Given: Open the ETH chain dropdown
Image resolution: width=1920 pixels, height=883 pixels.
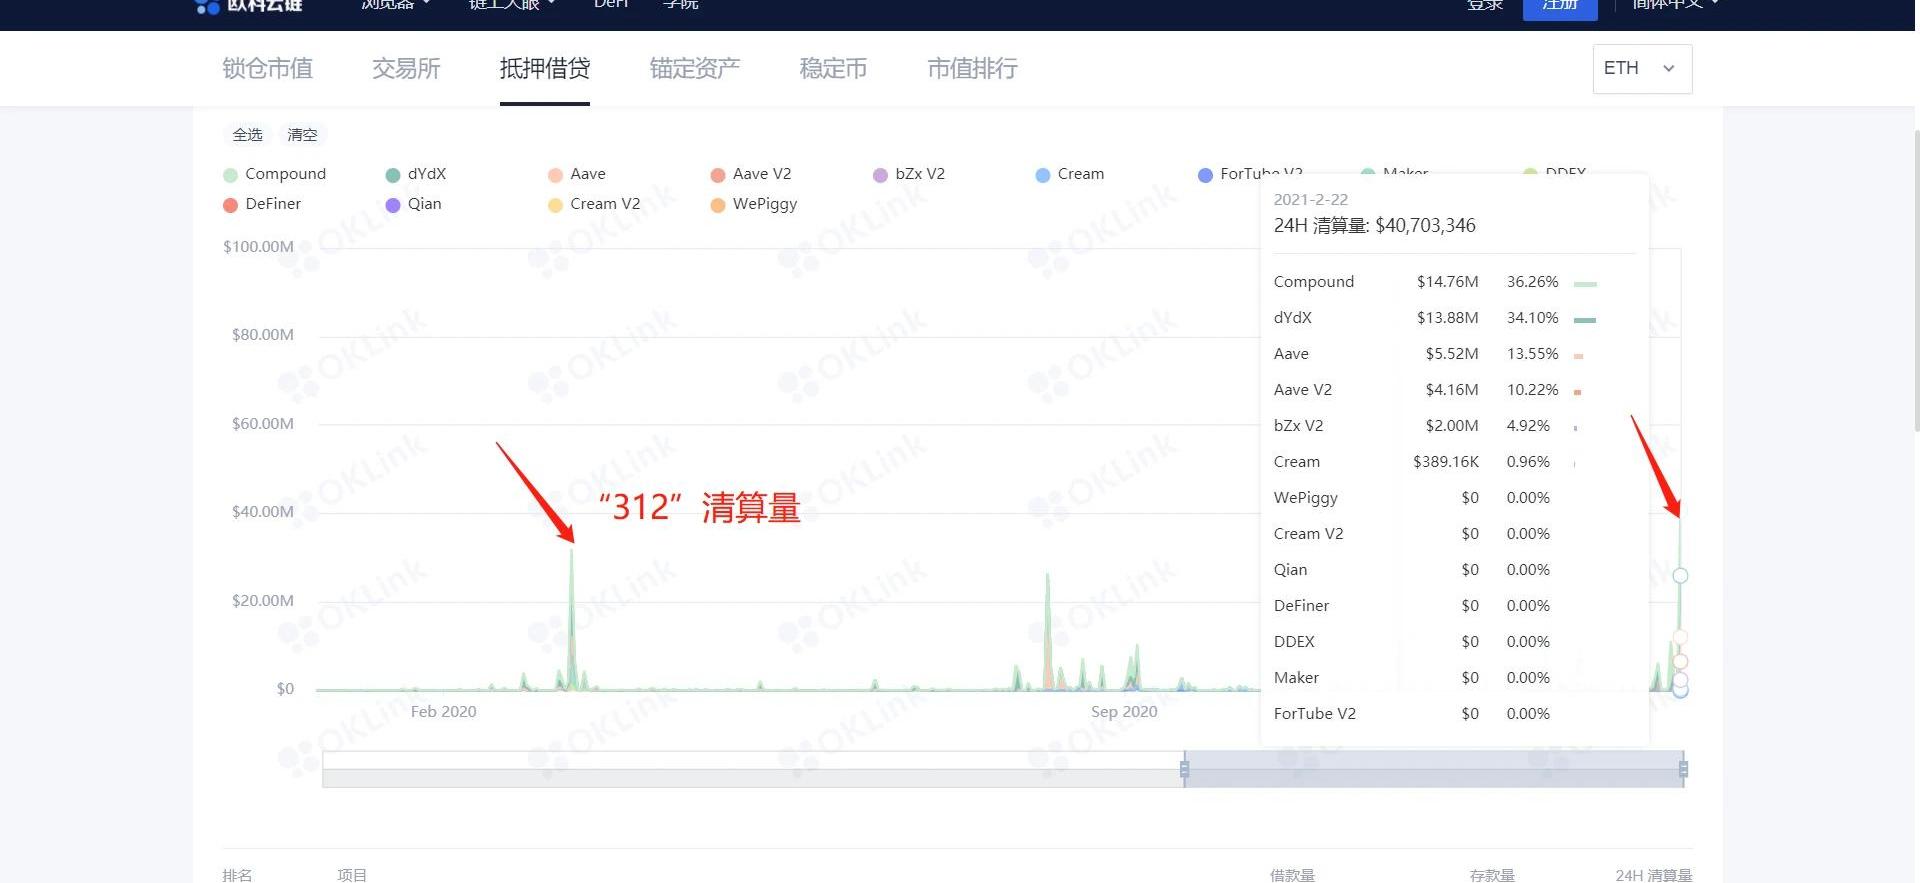Looking at the screenshot, I should [1641, 69].
